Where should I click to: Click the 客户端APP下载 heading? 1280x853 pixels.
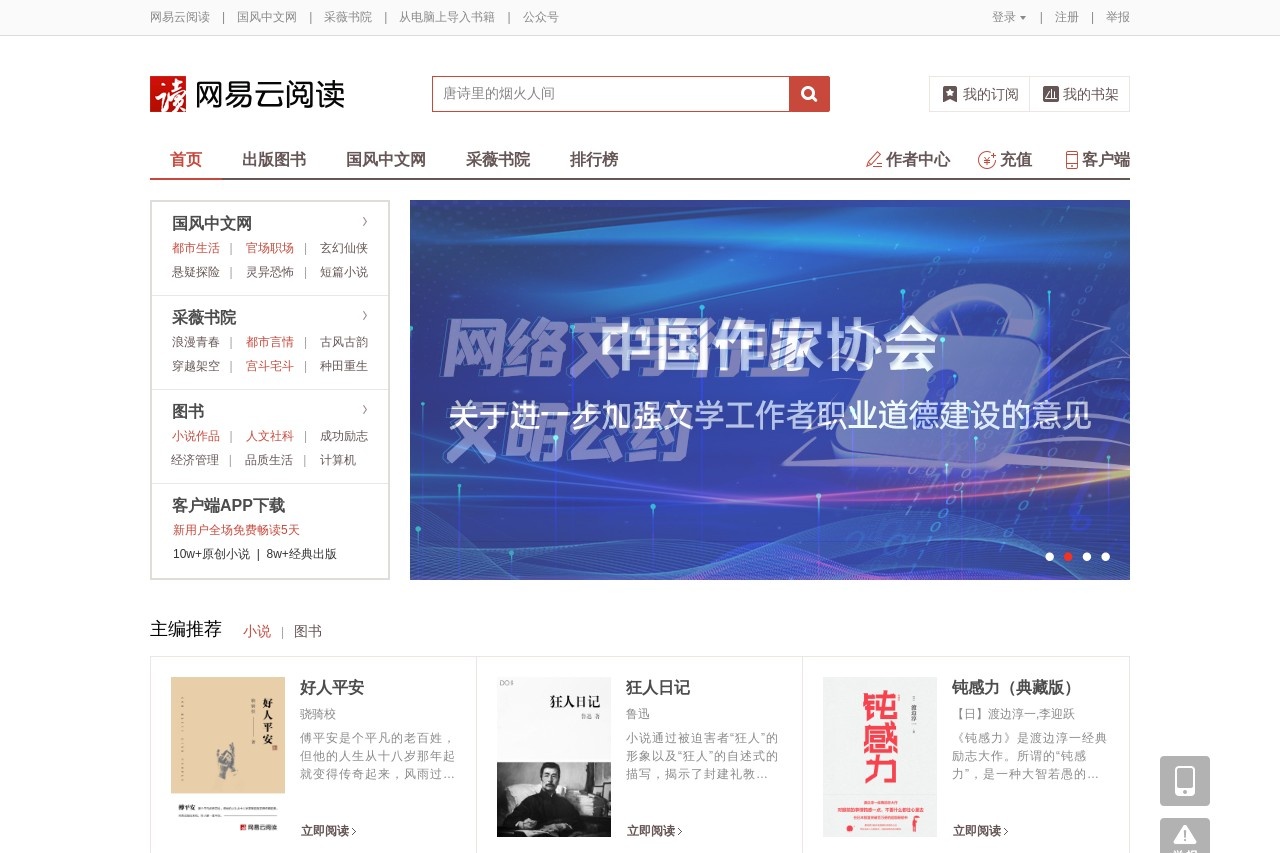(228, 505)
